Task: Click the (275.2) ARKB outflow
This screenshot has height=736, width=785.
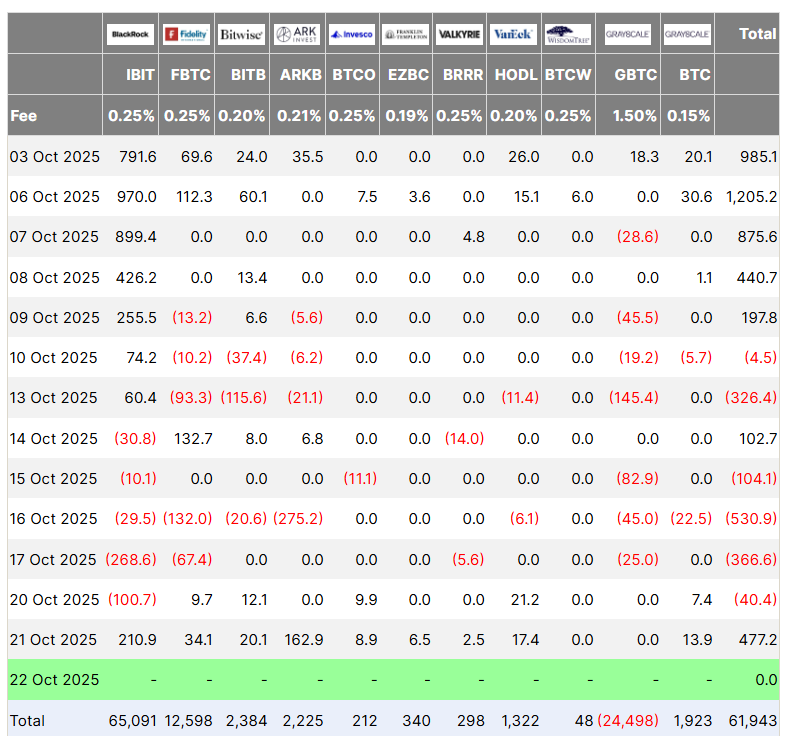Action: click(x=298, y=519)
